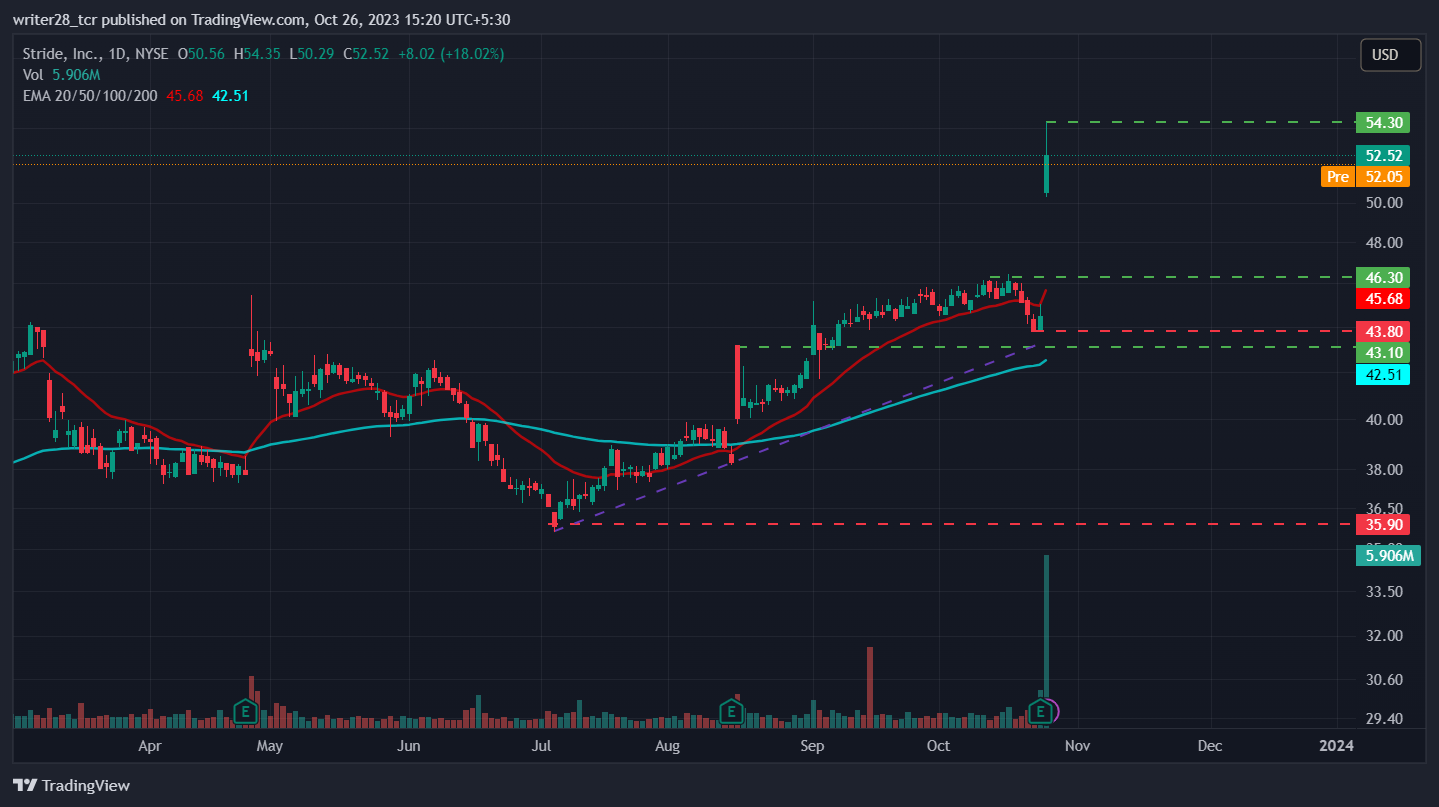Image resolution: width=1439 pixels, height=807 pixels.
Task: Click the tall red mid-September volume bar
Action: (870, 686)
